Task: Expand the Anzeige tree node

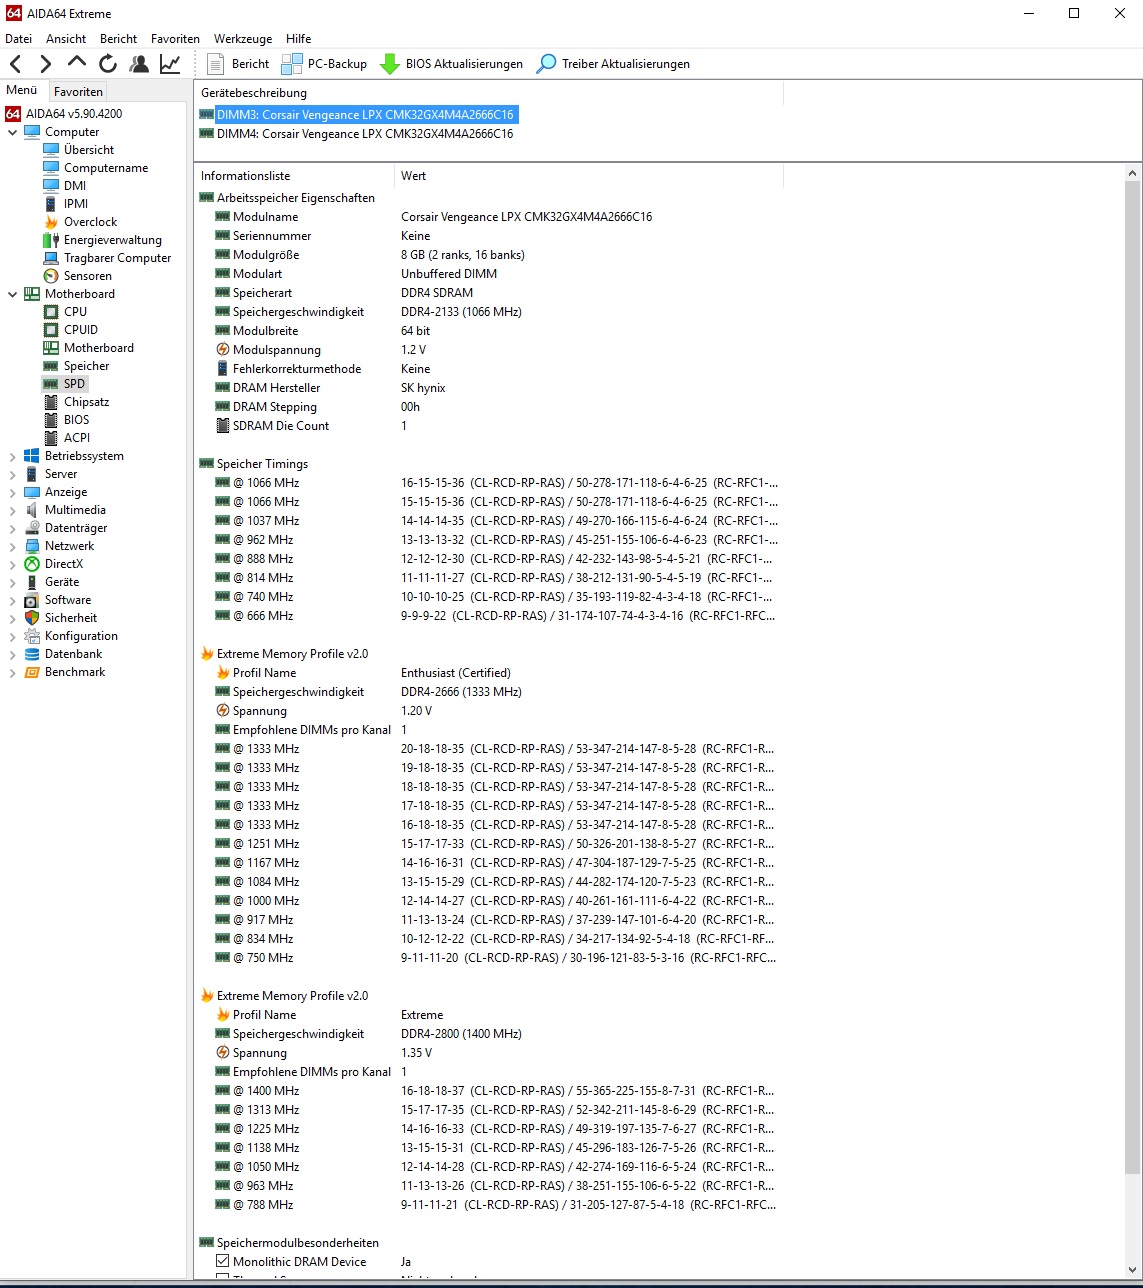Action: [x=12, y=492]
